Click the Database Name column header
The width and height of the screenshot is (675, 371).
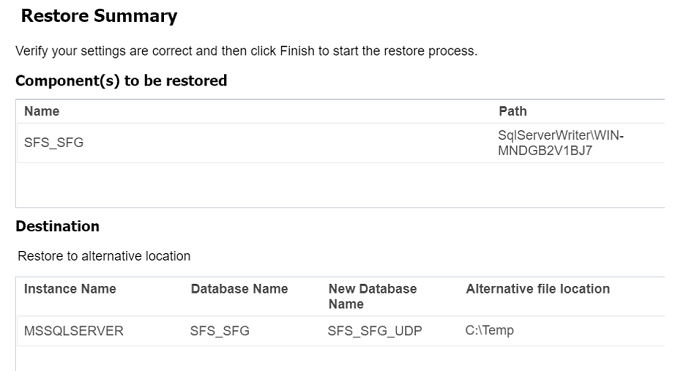(239, 289)
